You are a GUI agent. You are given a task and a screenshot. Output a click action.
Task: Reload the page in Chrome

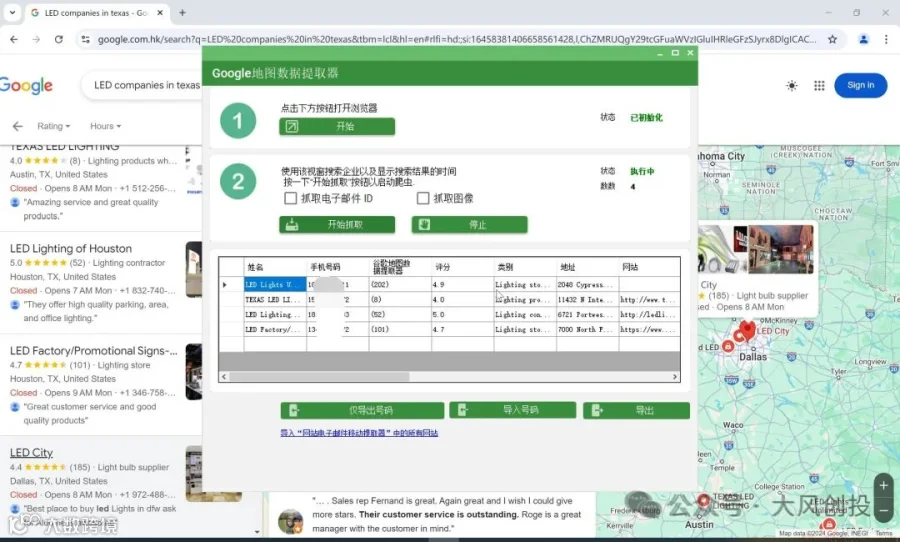click(59, 39)
